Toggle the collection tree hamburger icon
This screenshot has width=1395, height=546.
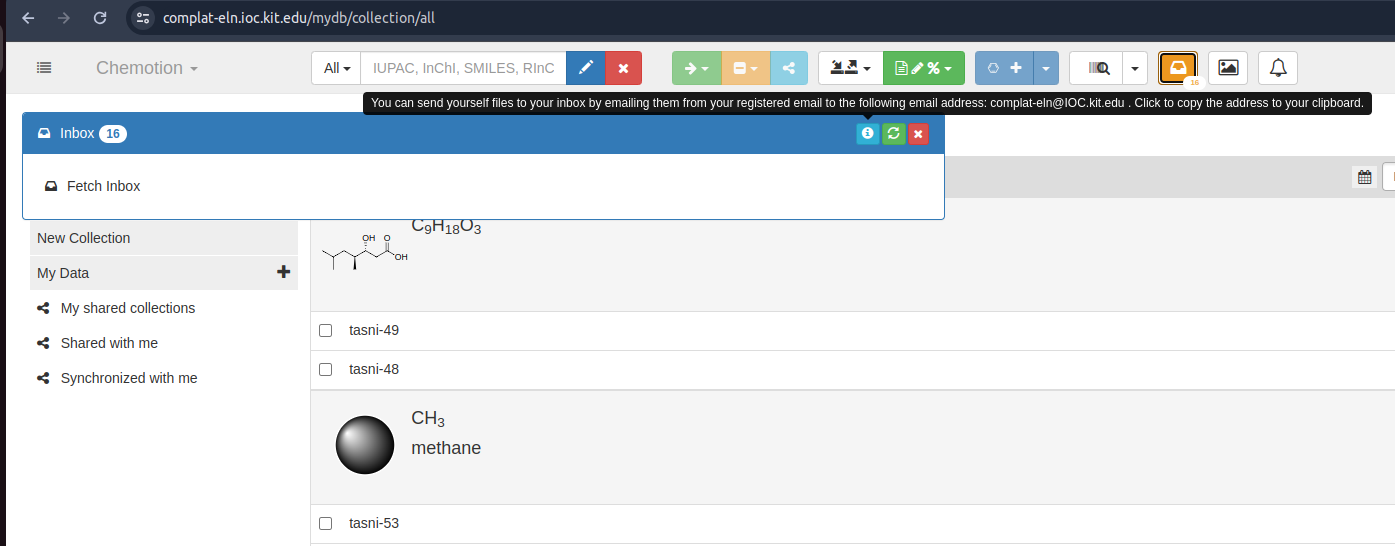[x=44, y=68]
